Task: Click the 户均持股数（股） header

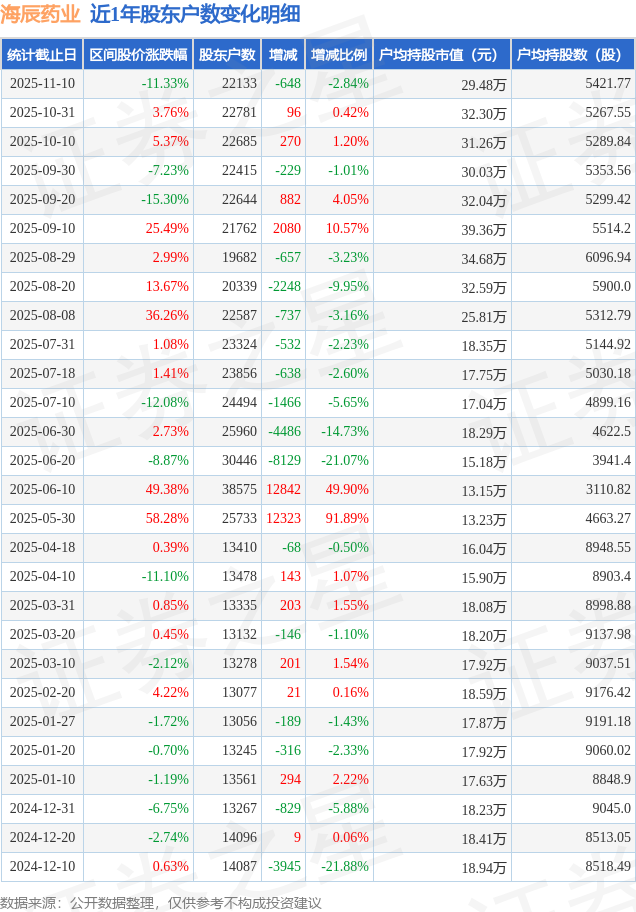Action: (x=572, y=55)
